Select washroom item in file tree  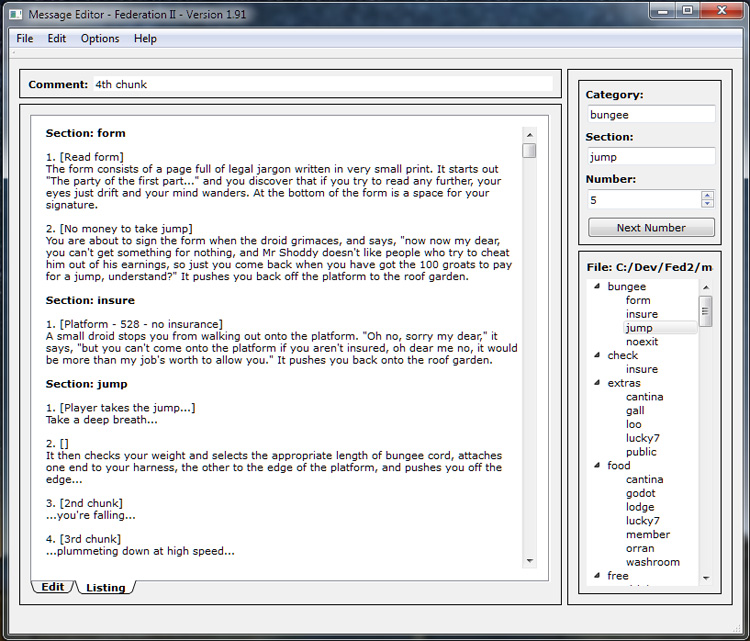(652, 562)
